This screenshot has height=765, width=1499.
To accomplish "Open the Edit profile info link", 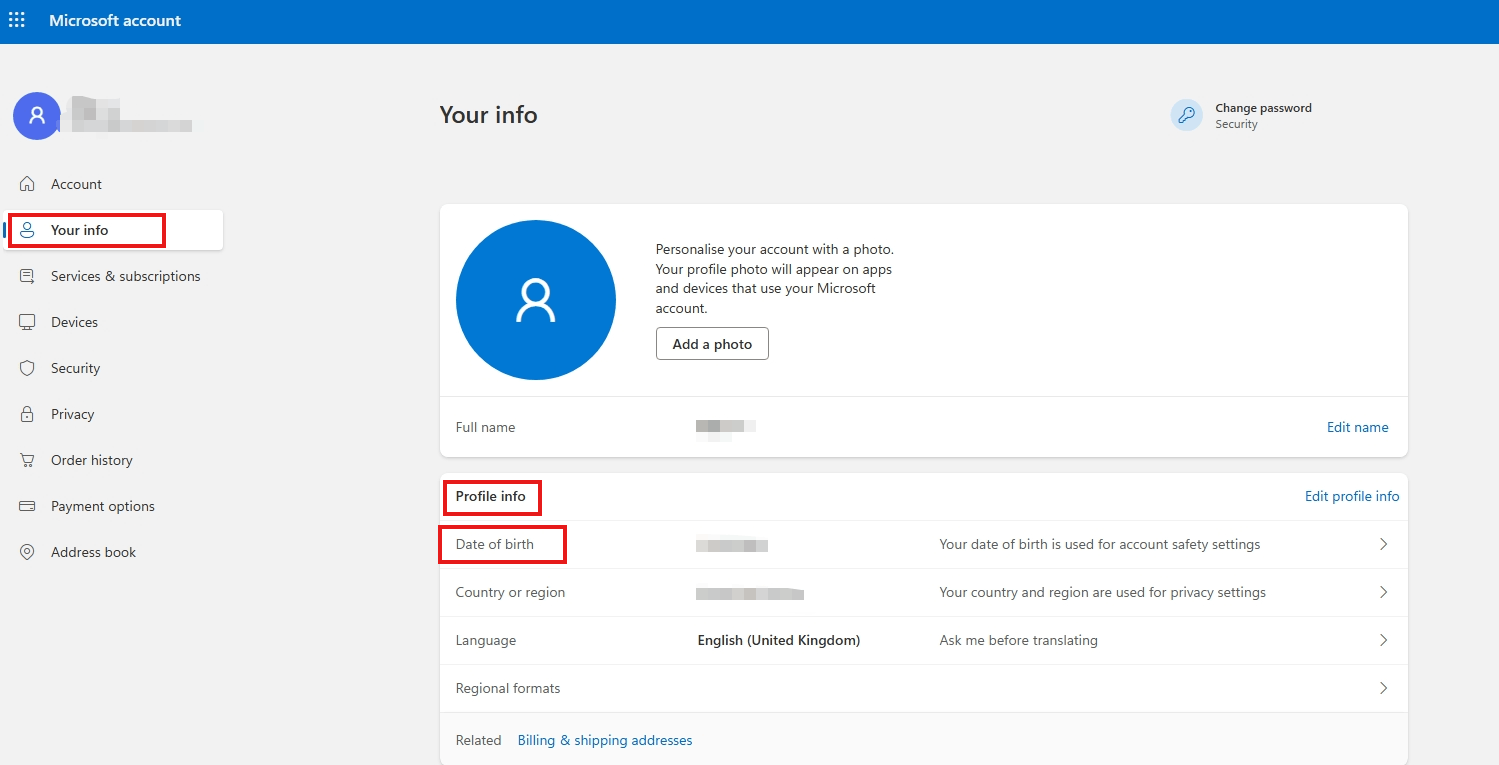I will coord(1352,496).
